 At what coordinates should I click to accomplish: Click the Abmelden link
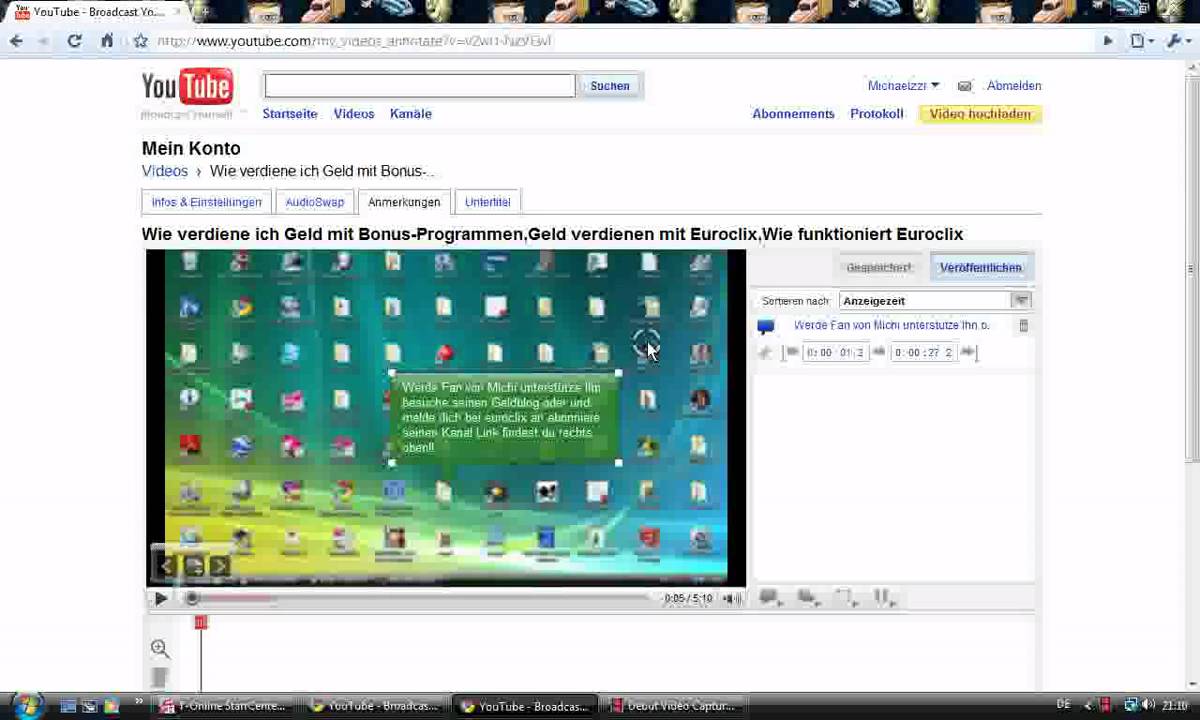click(x=1014, y=86)
